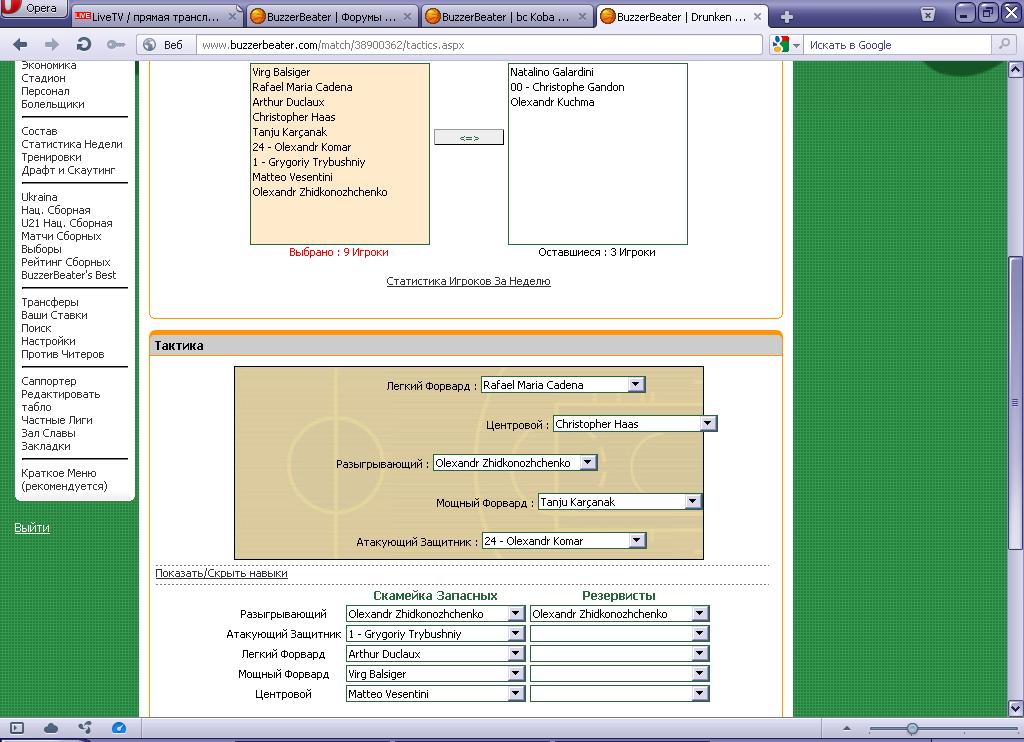1024x742 pixels.
Task: Open the Мощный Форвард starter dropdown
Action: (x=620, y=502)
